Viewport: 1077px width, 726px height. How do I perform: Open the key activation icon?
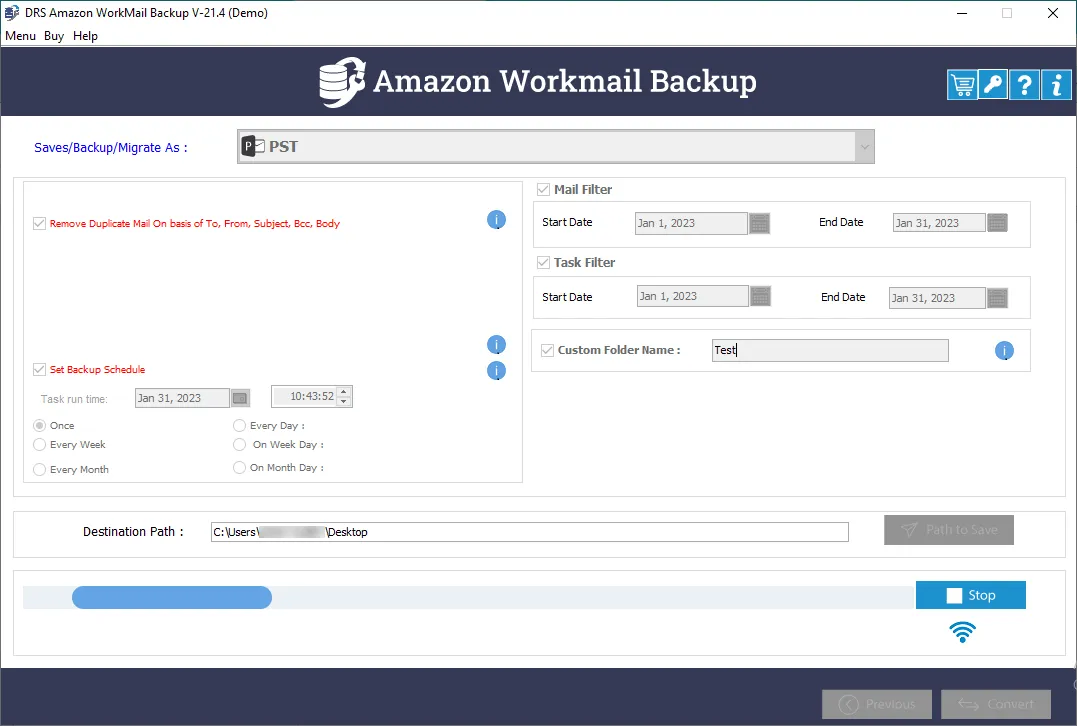[993, 85]
